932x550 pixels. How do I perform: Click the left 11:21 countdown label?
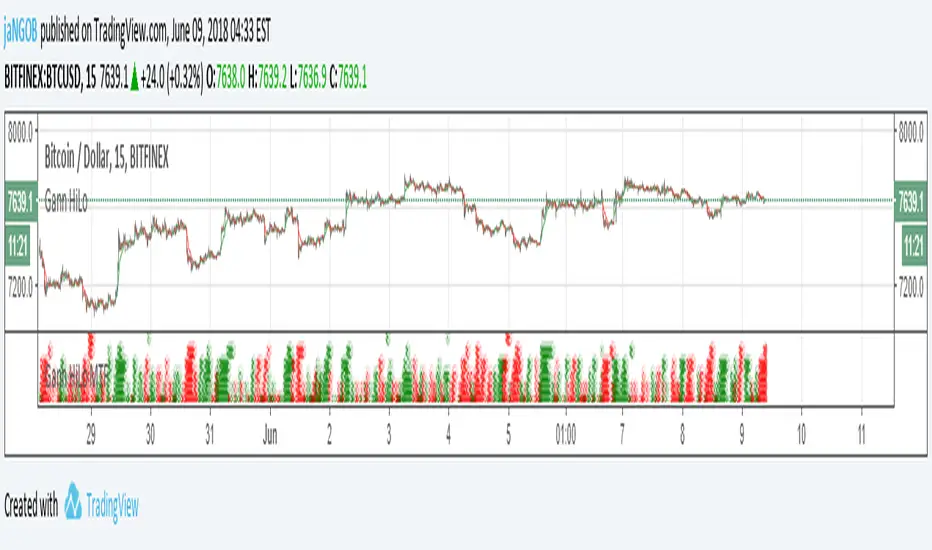coord(18,244)
